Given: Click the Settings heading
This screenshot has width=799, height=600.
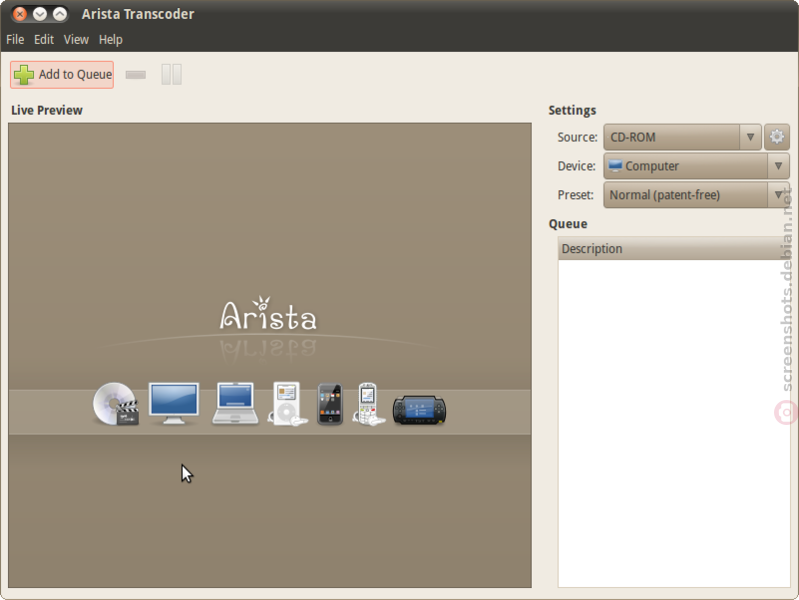Looking at the screenshot, I should coord(572,110).
